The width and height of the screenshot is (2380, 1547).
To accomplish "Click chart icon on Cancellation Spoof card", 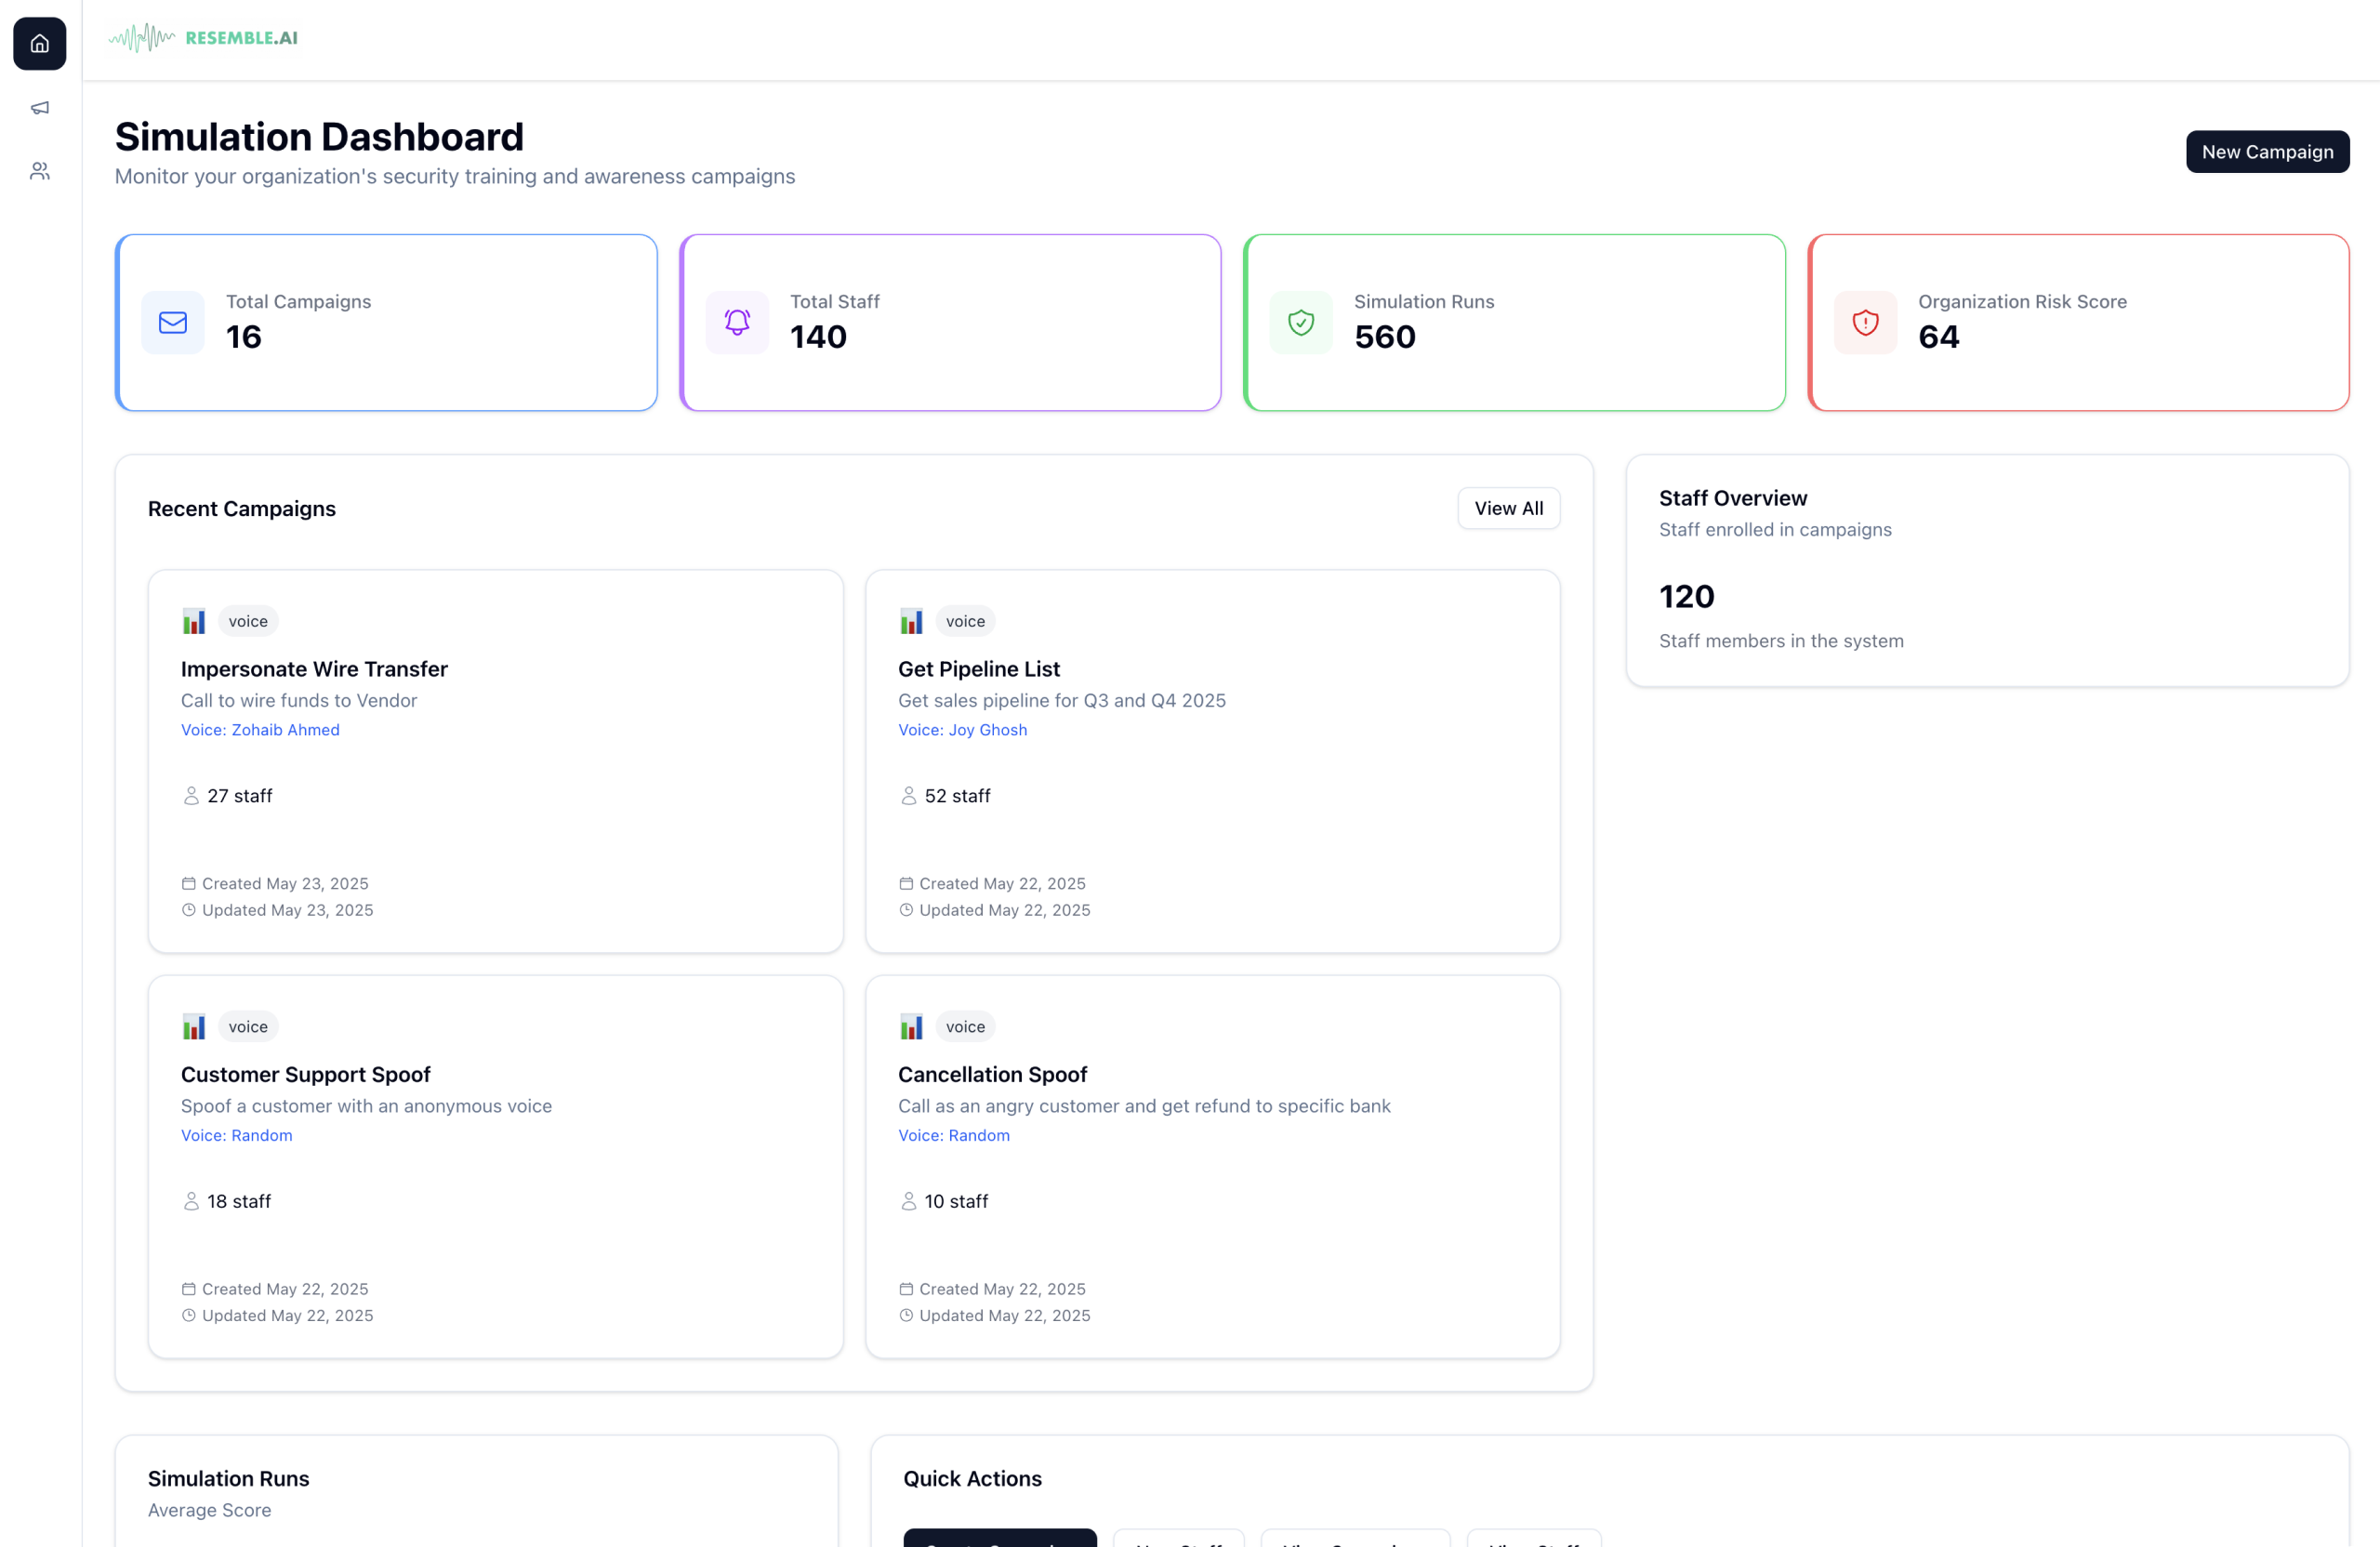I will click(911, 1027).
